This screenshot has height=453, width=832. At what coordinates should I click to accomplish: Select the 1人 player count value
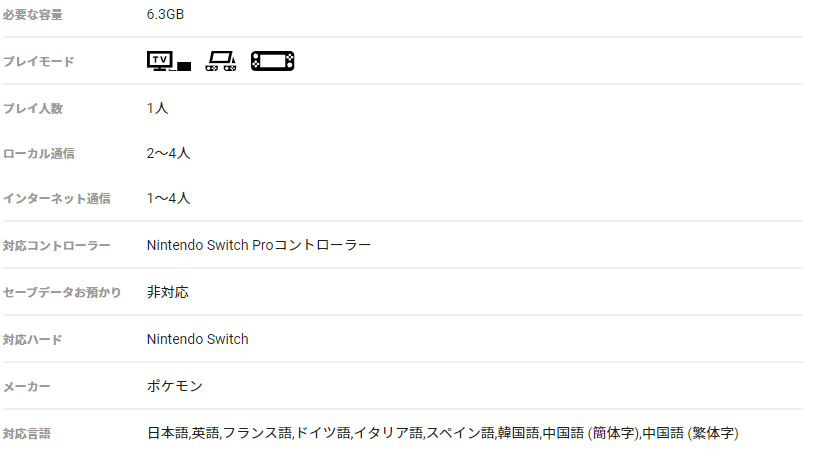click(x=158, y=108)
